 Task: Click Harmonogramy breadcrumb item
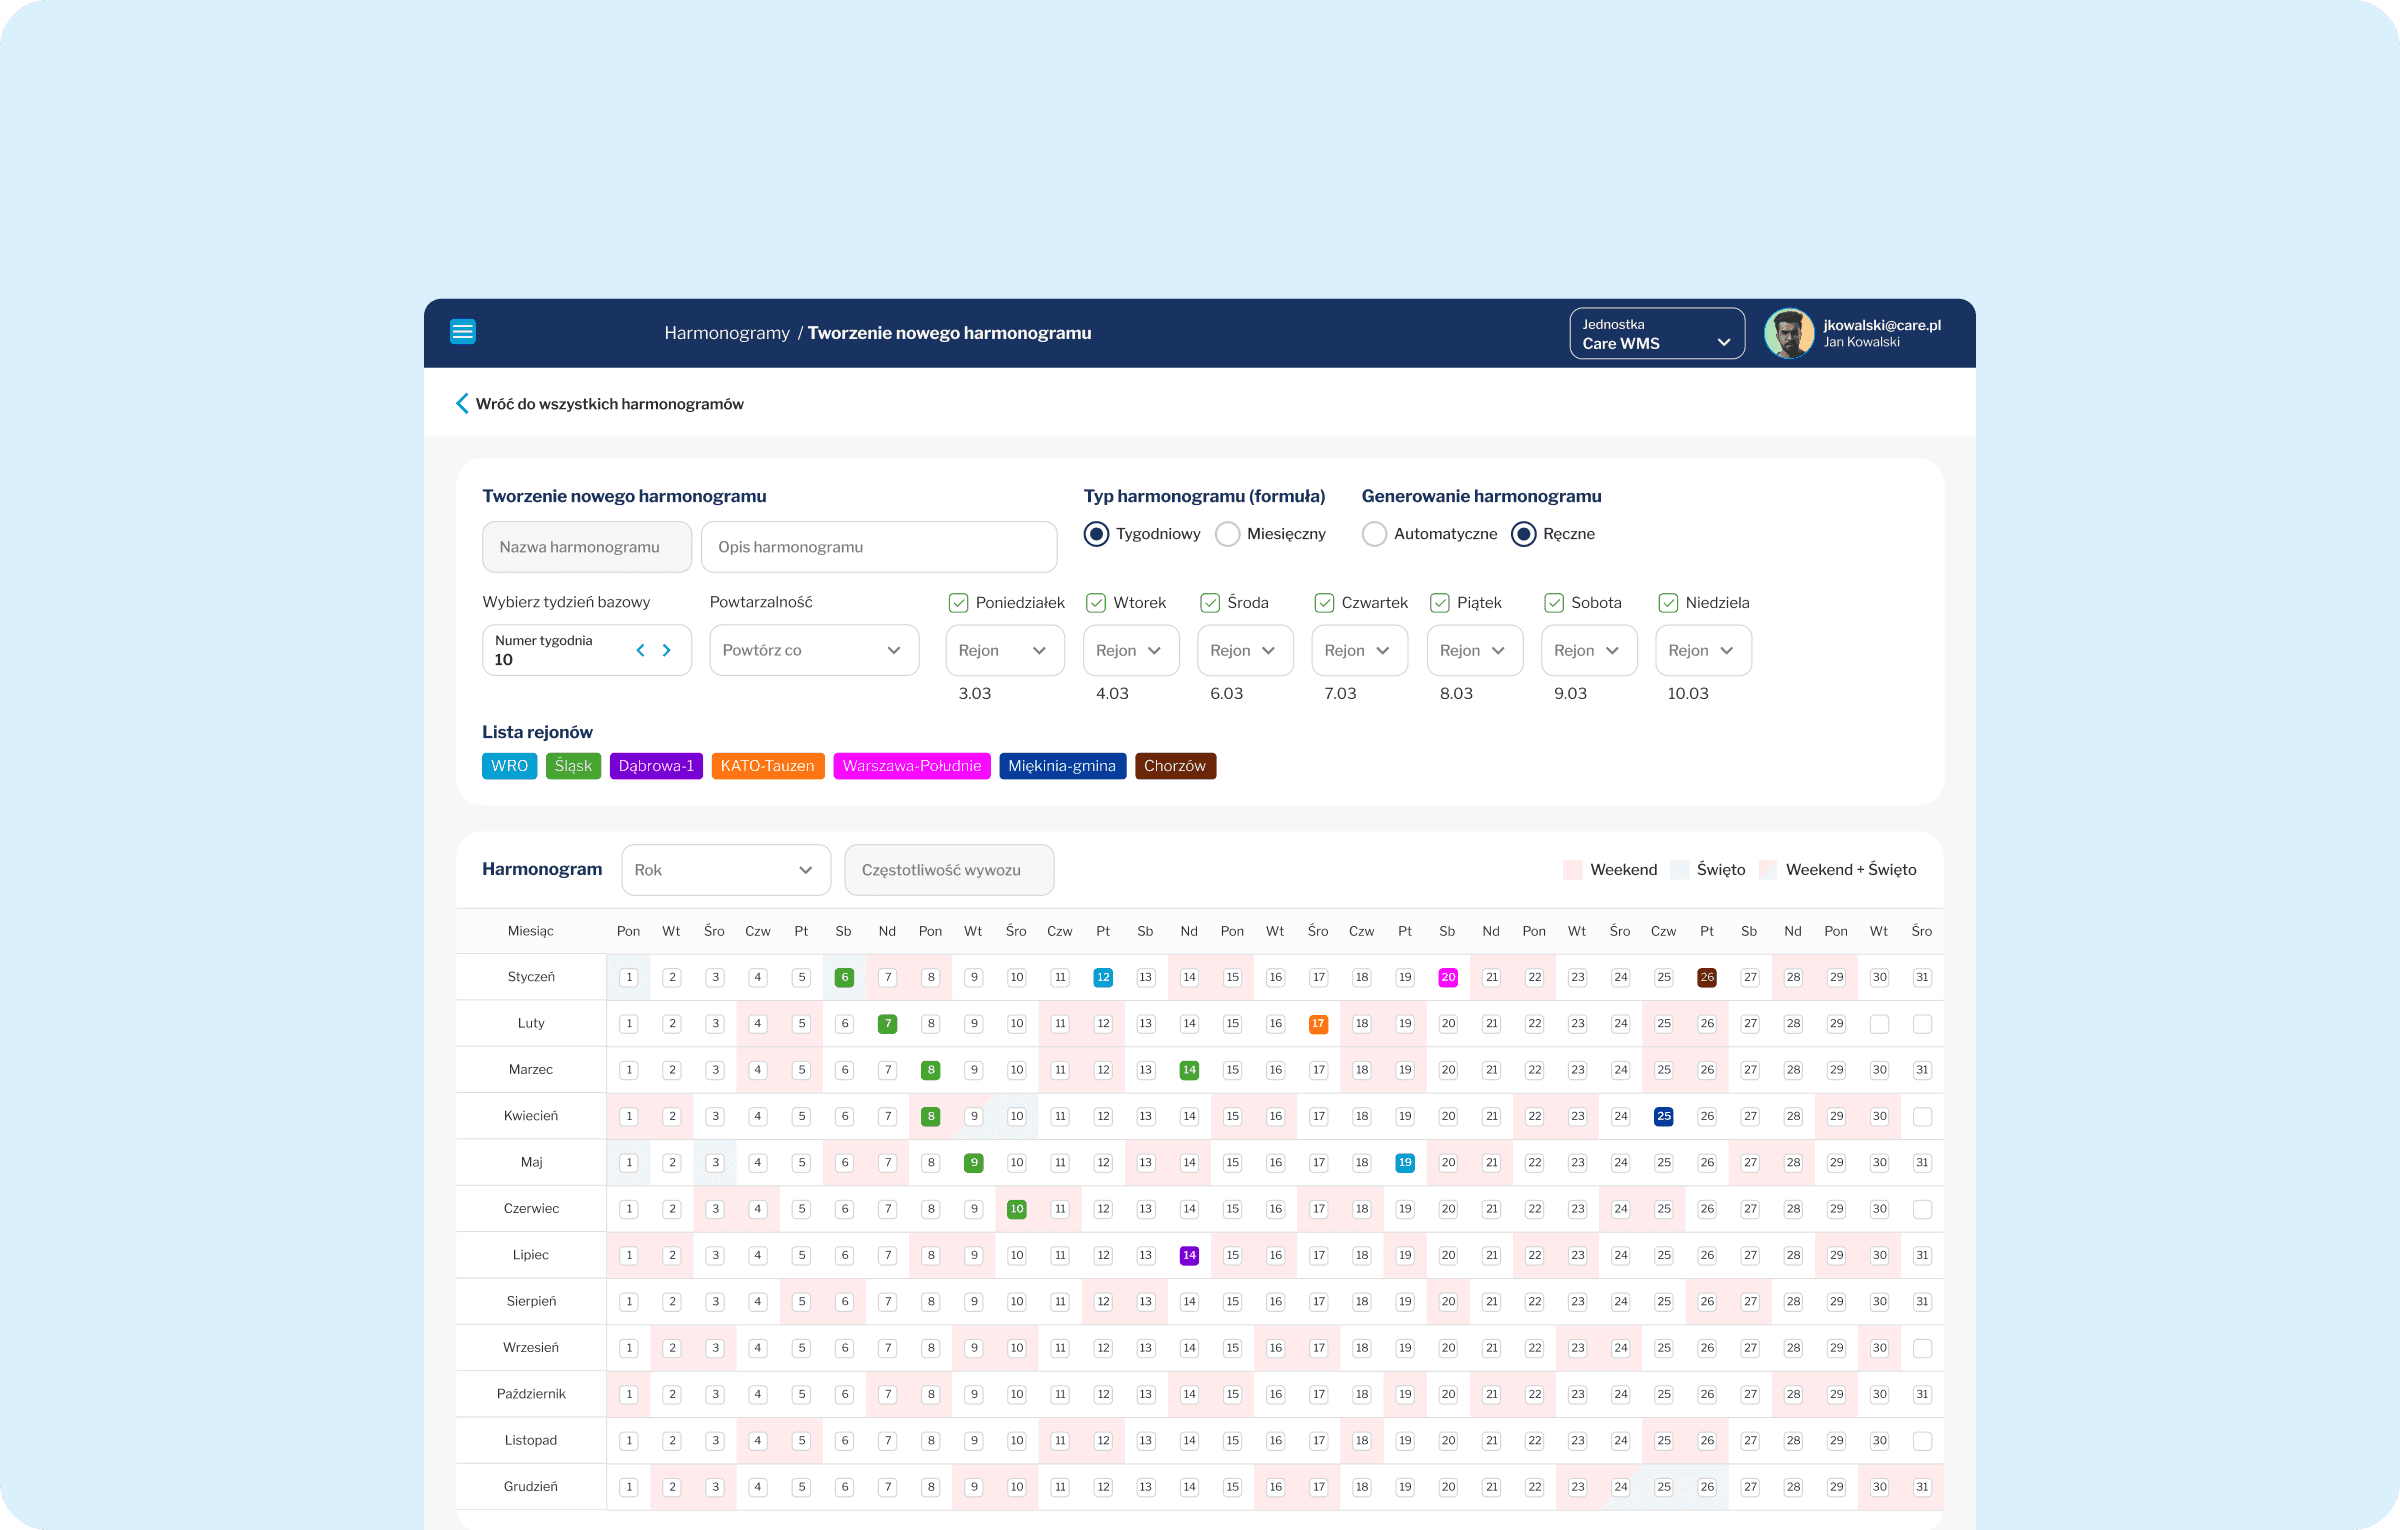(x=726, y=333)
